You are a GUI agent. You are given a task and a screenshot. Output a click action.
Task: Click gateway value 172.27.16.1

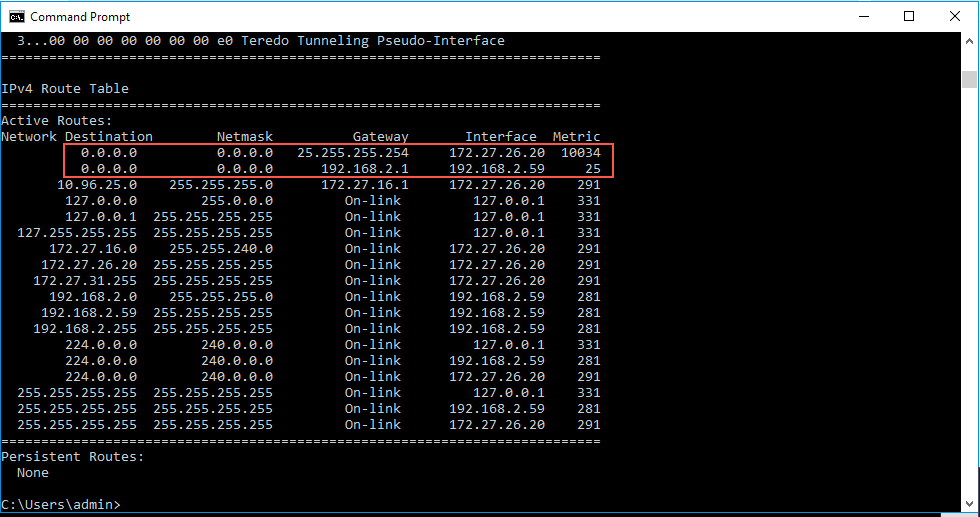[x=364, y=184]
